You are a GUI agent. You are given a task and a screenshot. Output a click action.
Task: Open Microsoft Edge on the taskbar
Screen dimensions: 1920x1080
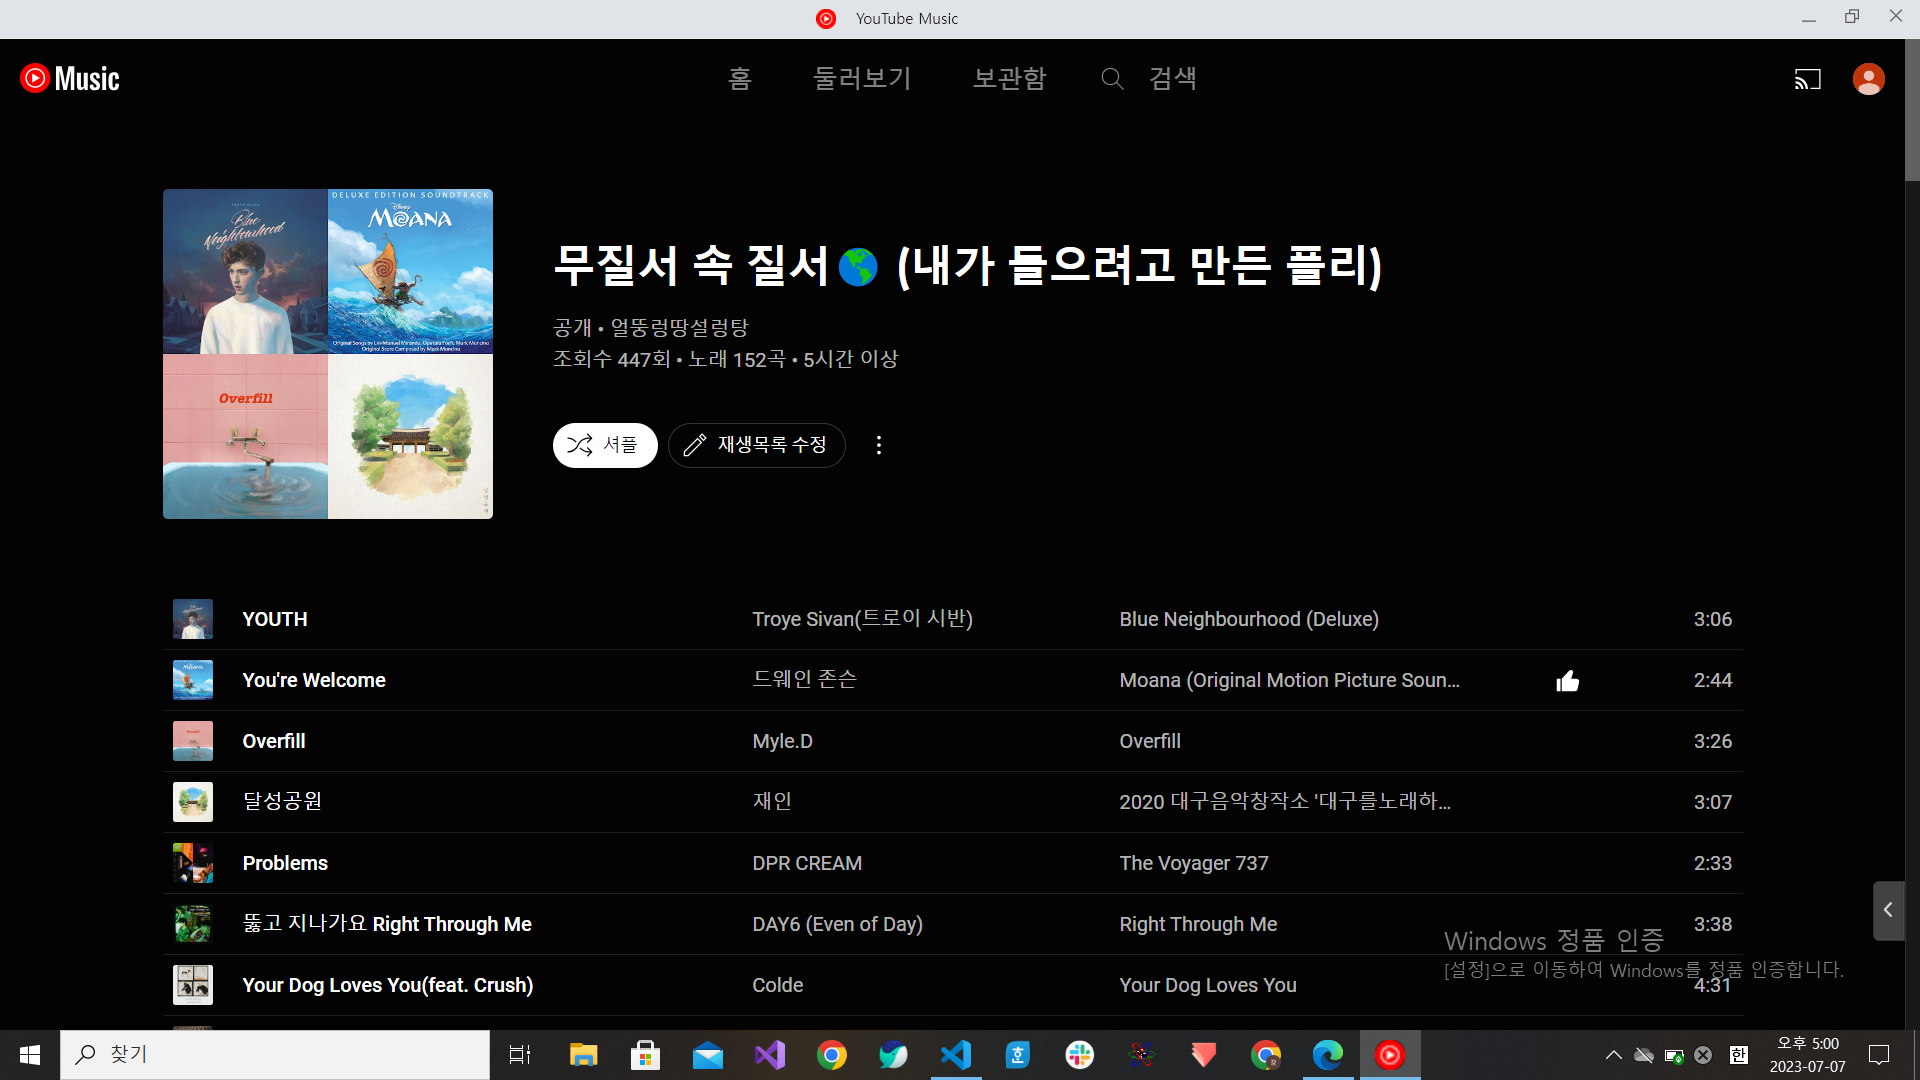(1328, 1055)
